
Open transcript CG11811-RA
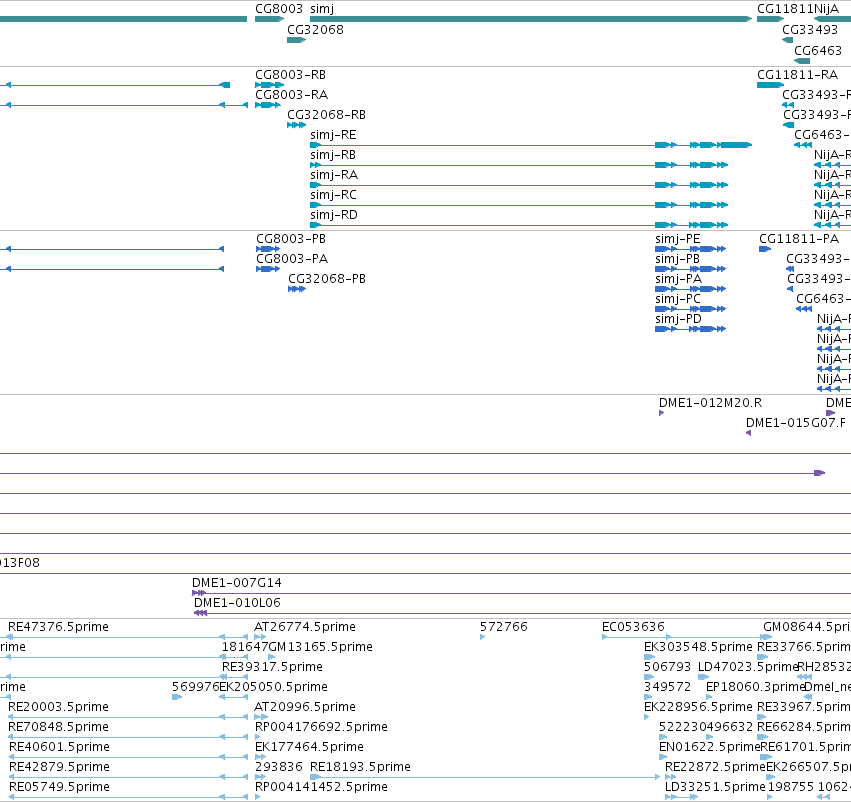point(797,75)
